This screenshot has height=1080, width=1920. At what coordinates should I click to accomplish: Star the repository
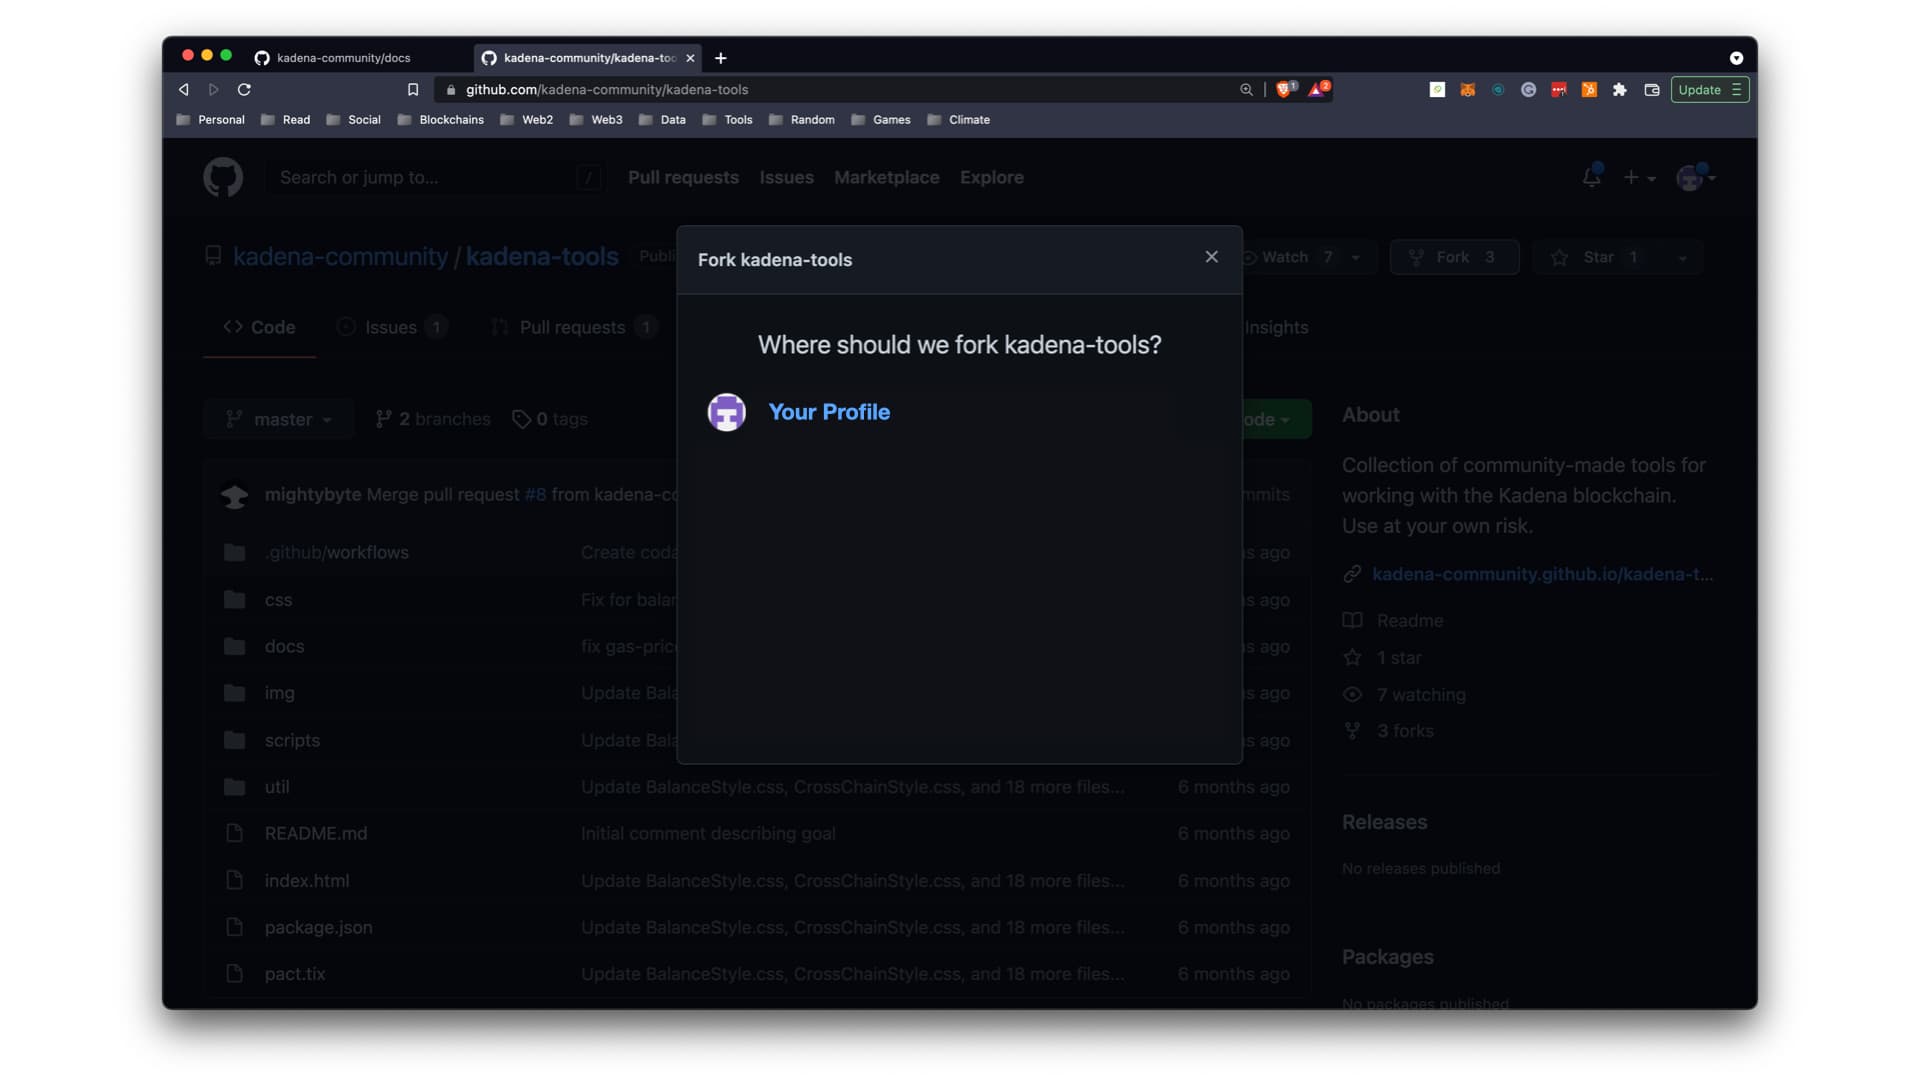click(1598, 257)
